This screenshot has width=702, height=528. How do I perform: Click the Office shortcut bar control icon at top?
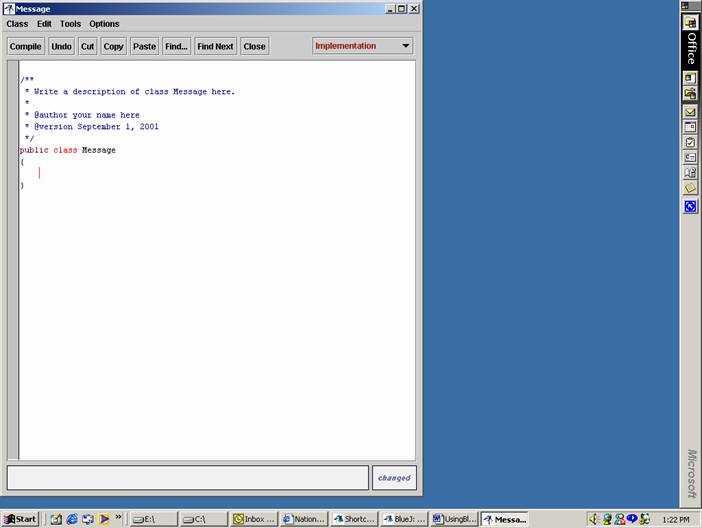685,6
